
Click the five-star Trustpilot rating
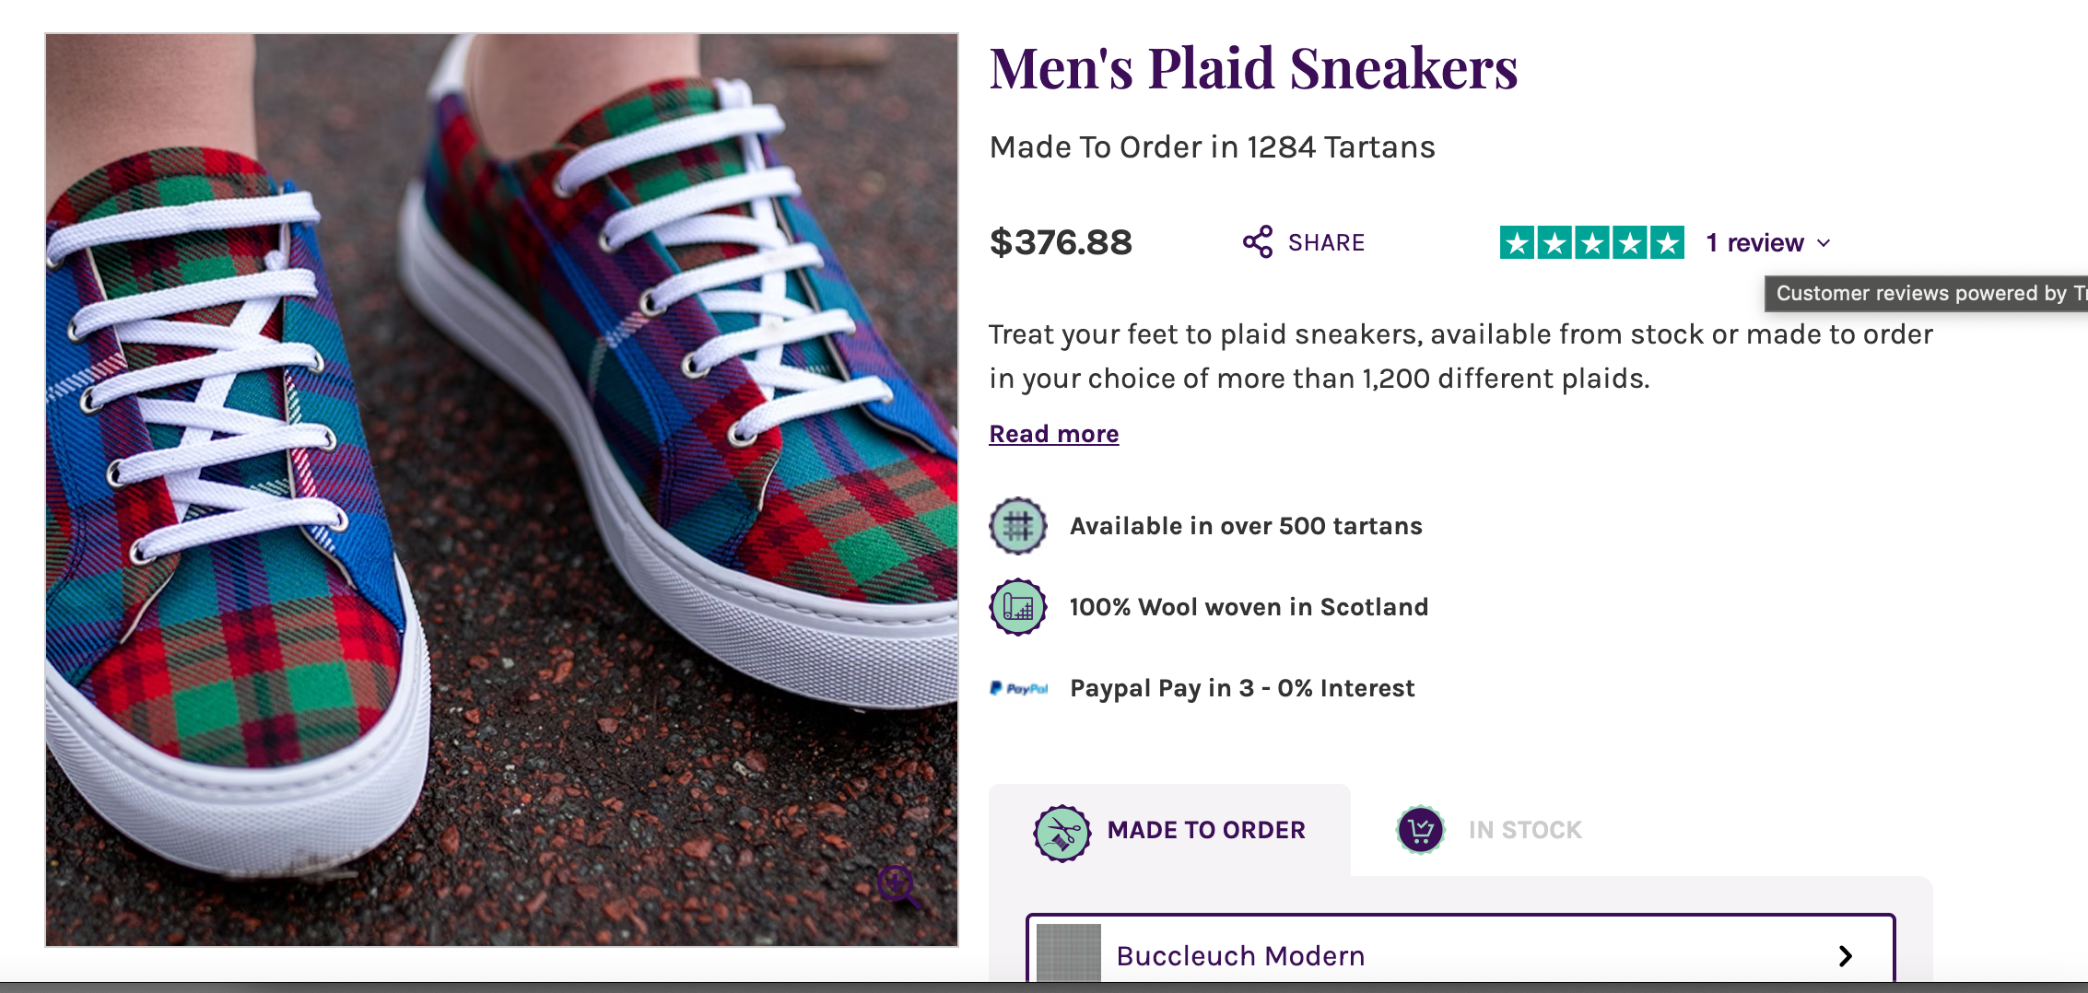(x=1591, y=243)
